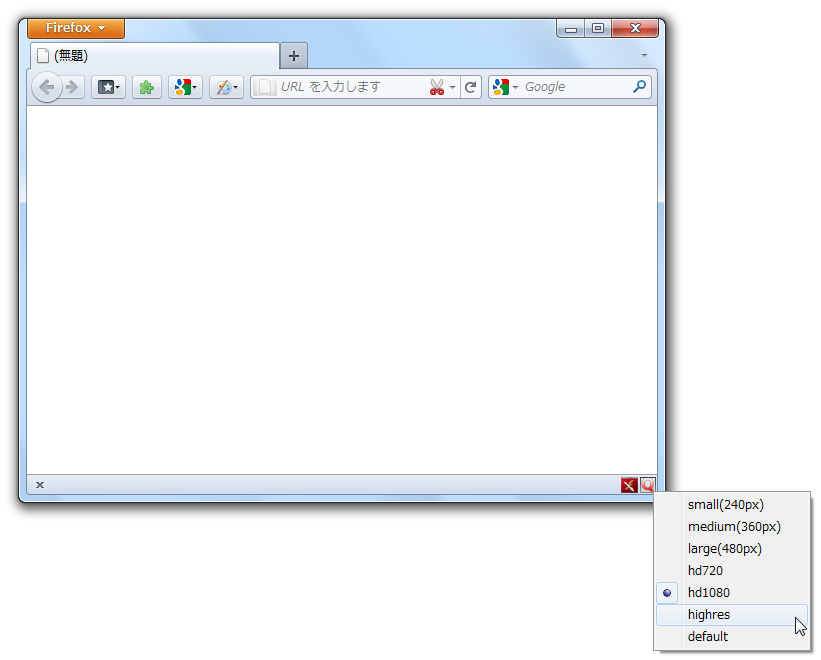Image resolution: width=821 pixels, height=660 pixels.
Task: Minimize the Firefox window
Action: coord(571,28)
